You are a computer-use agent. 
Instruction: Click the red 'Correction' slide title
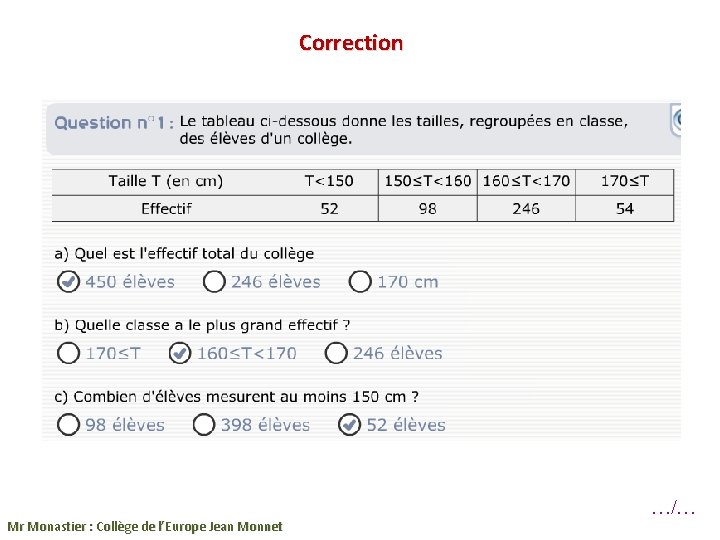pyautogui.click(x=351, y=43)
